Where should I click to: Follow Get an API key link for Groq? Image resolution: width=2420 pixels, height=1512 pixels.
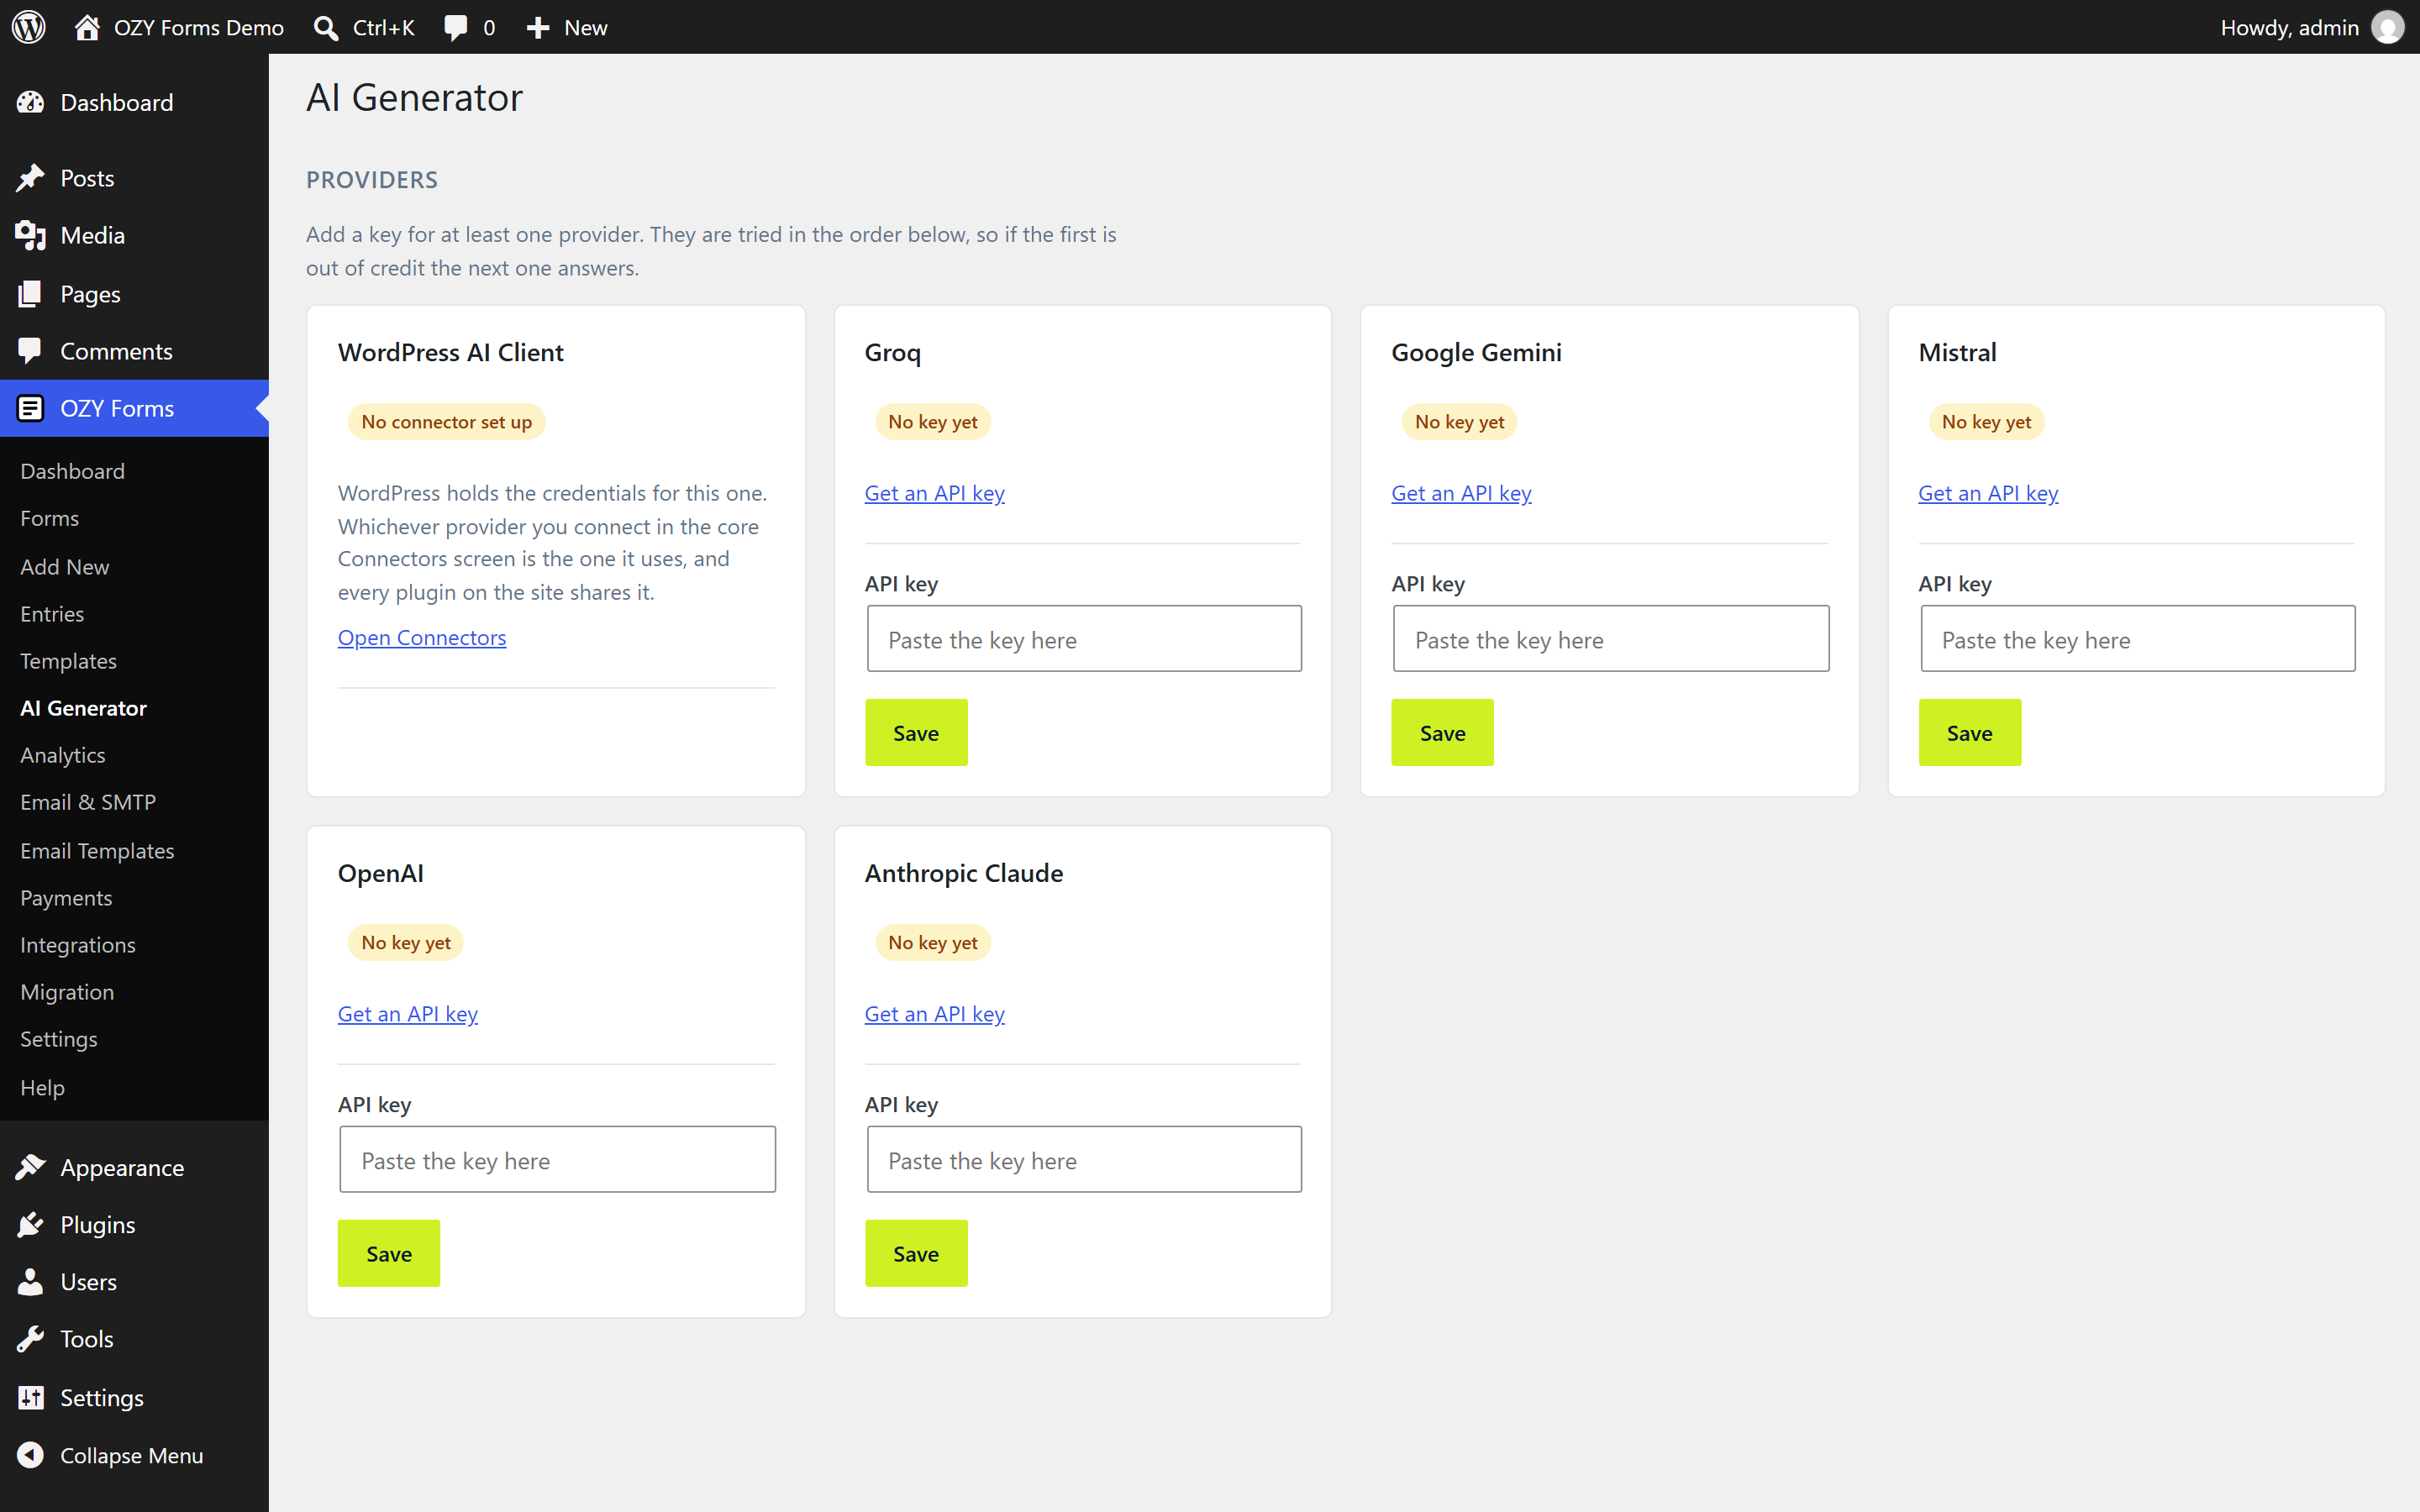[934, 493]
